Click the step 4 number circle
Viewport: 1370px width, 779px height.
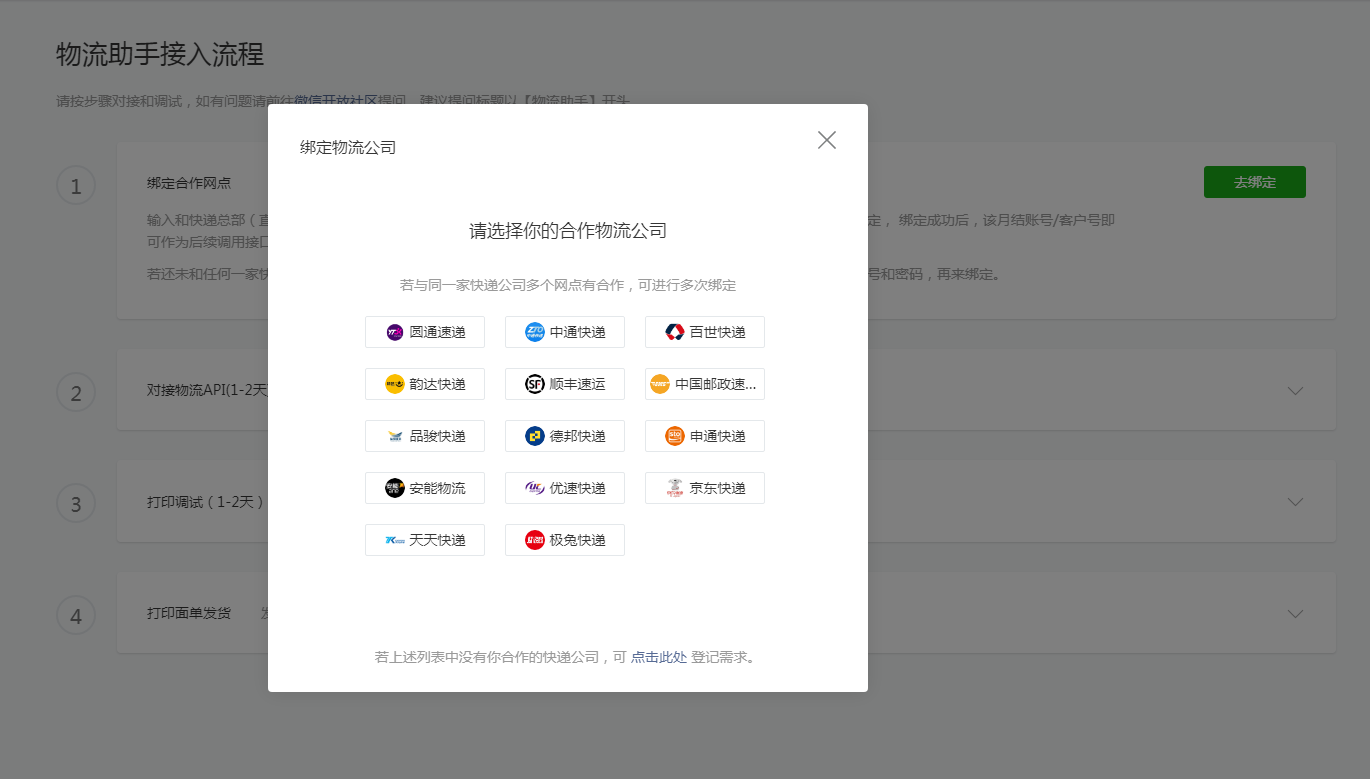click(x=76, y=616)
